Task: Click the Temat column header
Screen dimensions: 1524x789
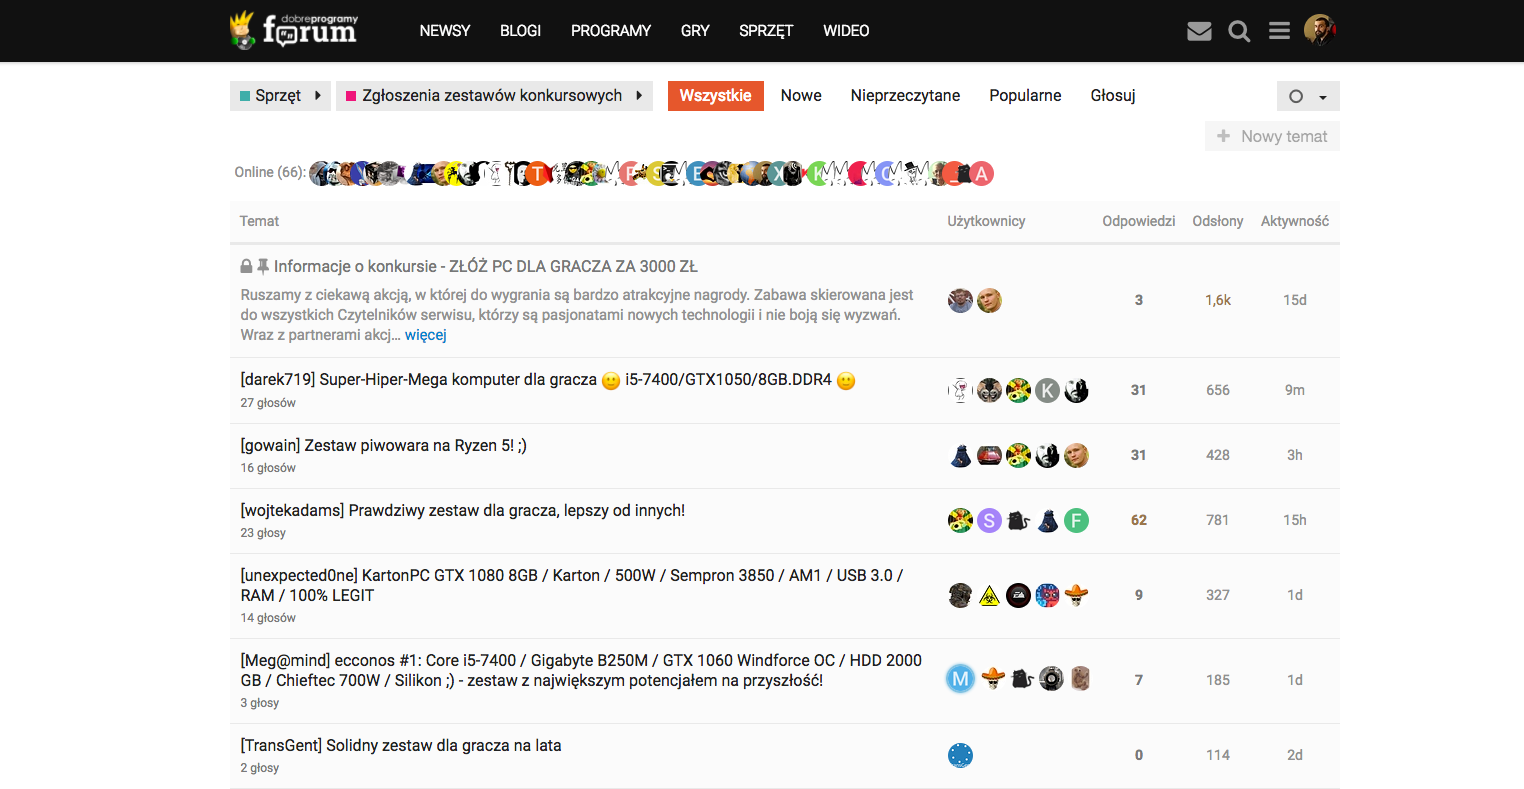Action: click(260, 221)
